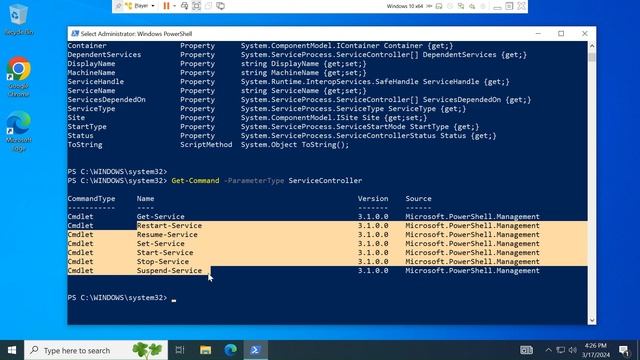Open the VMware Player menu
The width and height of the screenshot is (640, 360).
click(x=140, y=6)
